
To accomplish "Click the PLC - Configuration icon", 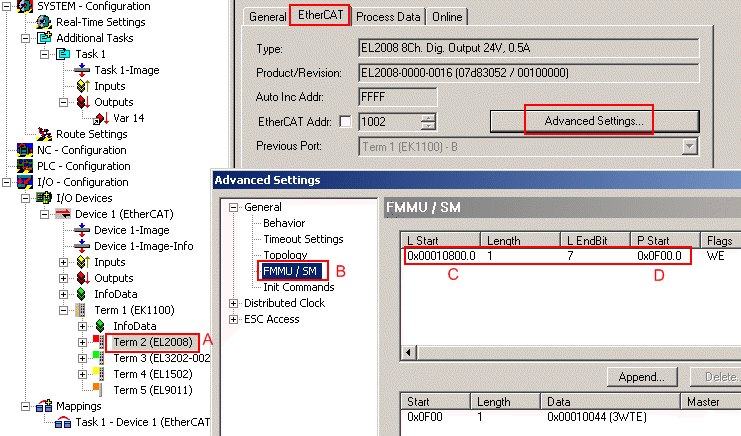I will pyautogui.click(x=25, y=166).
